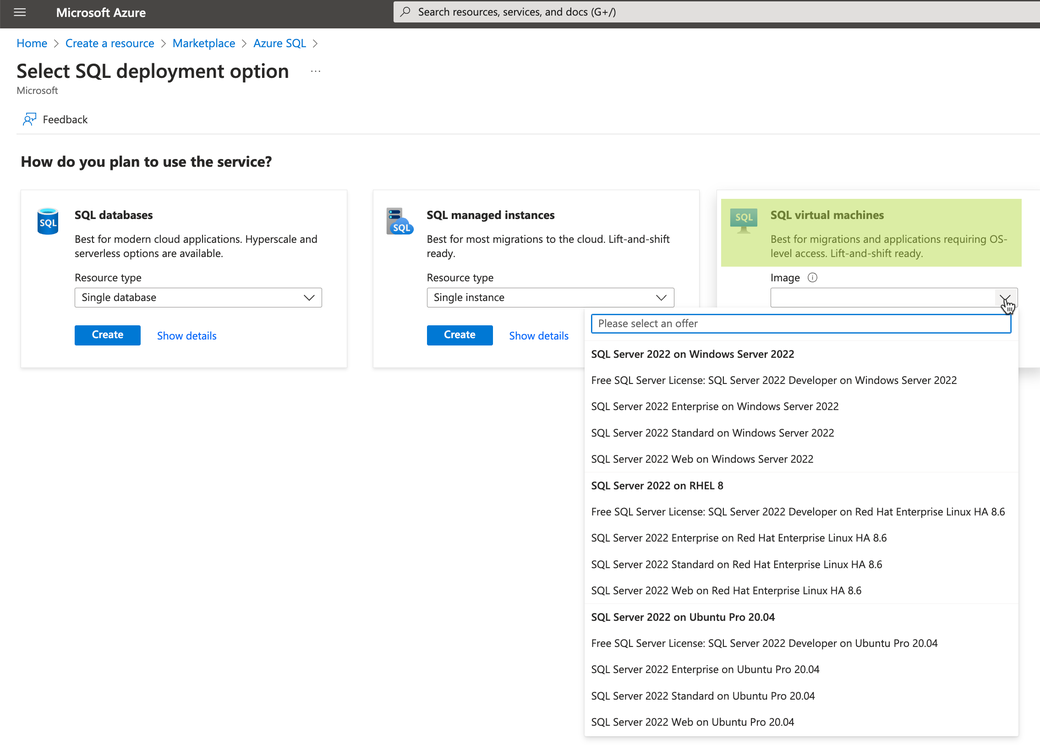Click 'SQL Server 2022 on RHEL 8' group header
This screenshot has width=1040, height=745.
tap(657, 486)
